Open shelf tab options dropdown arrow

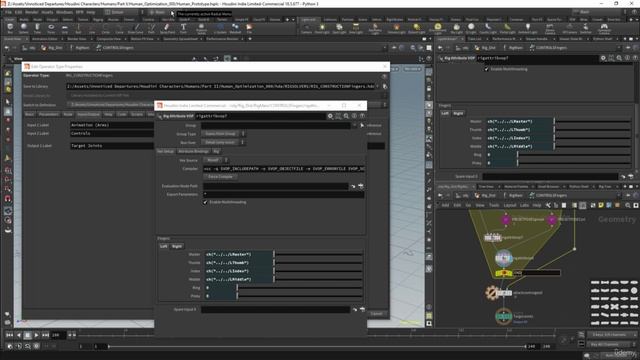(293, 19)
